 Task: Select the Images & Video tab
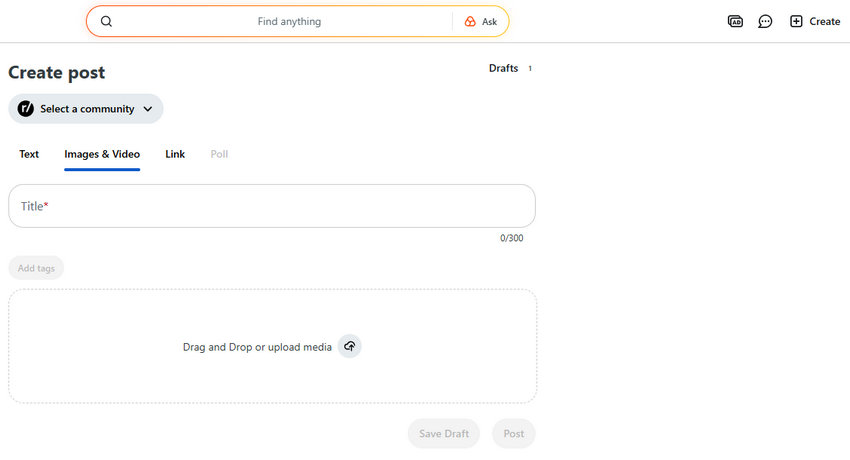(x=102, y=154)
